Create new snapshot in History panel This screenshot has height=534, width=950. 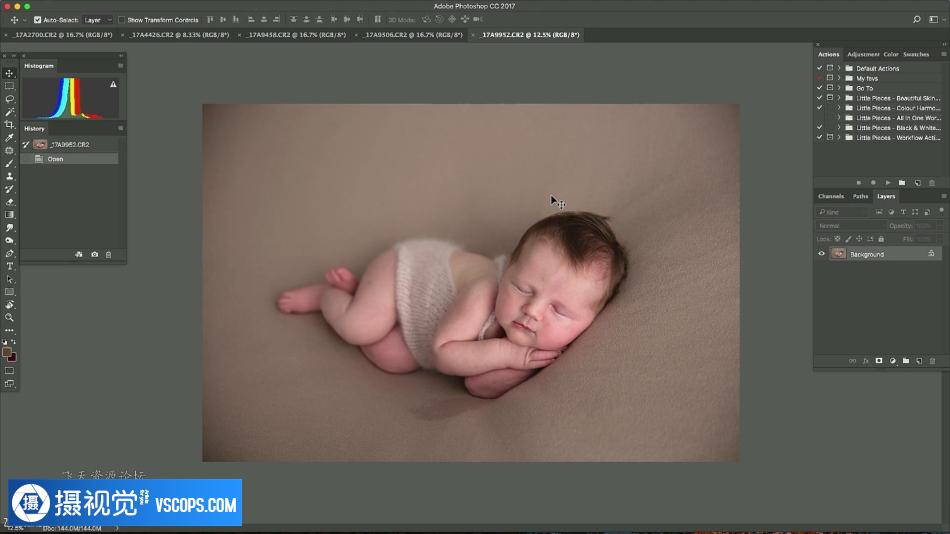click(x=95, y=255)
